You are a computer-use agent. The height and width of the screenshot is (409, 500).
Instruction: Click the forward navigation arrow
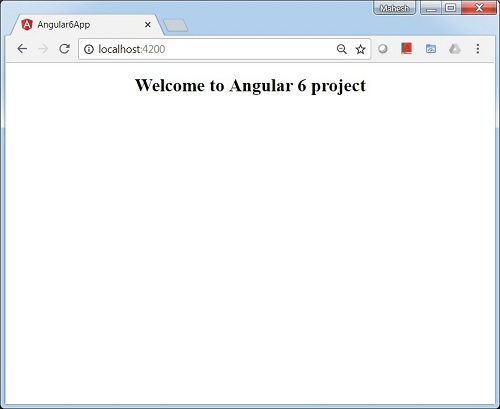point(43,49)
